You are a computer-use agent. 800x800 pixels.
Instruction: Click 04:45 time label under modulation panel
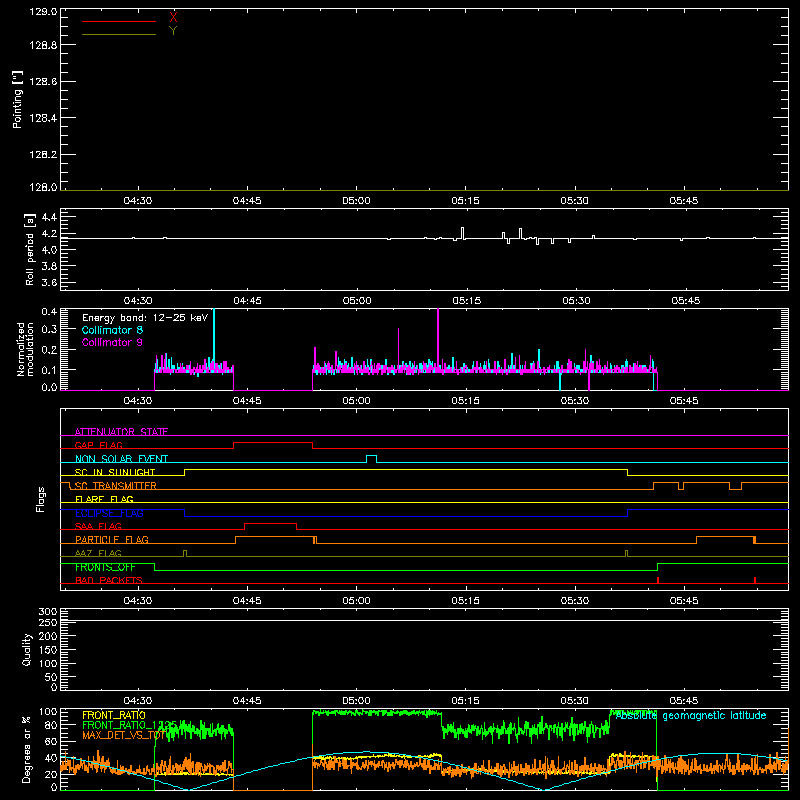pyautogui.click(x=247, y=401)
